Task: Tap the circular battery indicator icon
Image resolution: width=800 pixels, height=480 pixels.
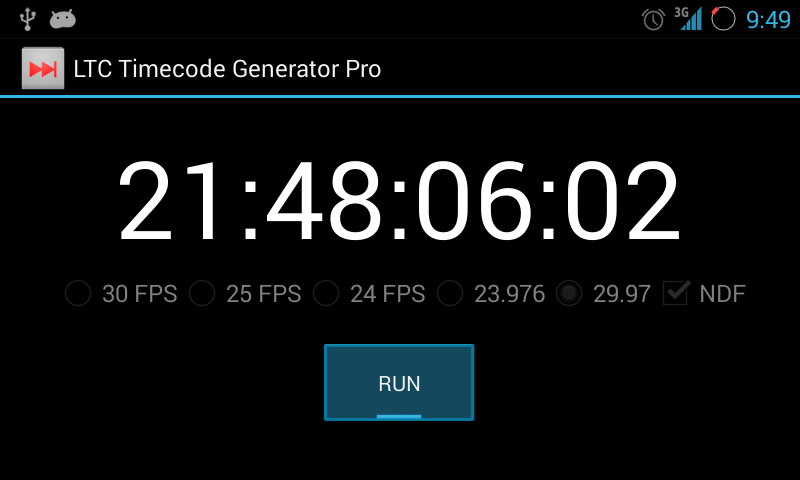Action: point(723,19)
